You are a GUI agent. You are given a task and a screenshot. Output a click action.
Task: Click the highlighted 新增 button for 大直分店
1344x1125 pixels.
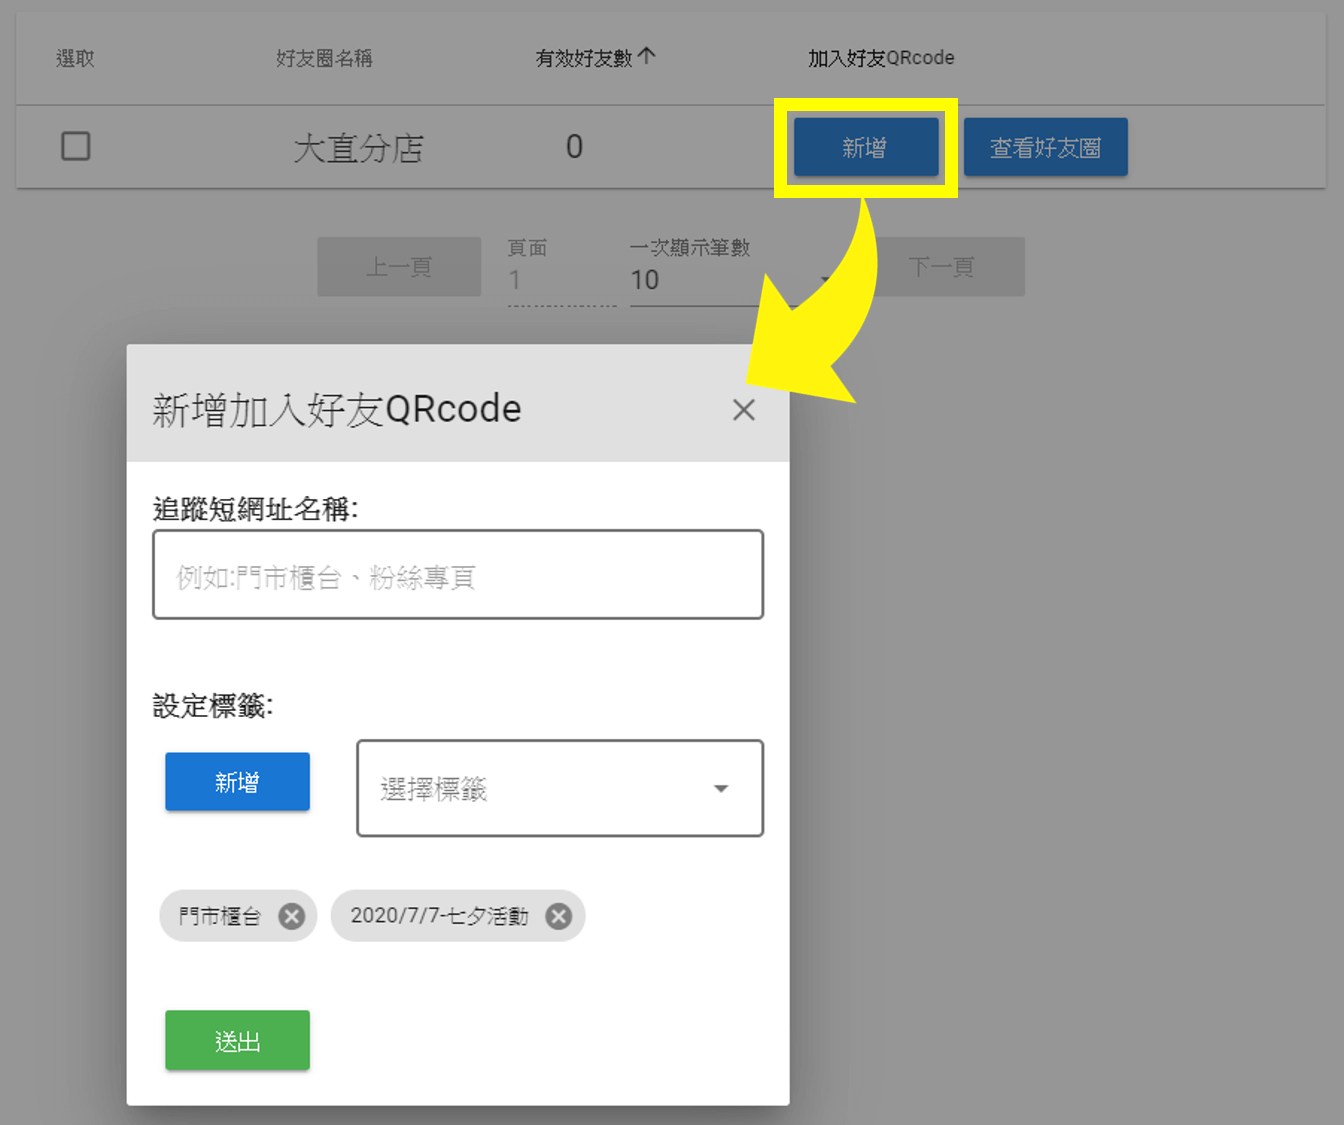[x=866, y=147]
